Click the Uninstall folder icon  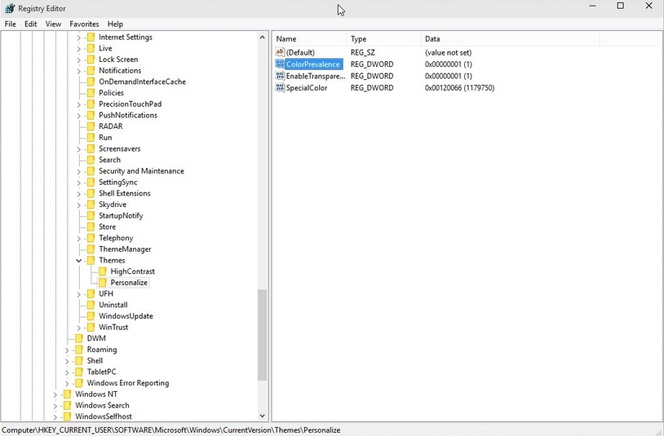tap(91, 305)
